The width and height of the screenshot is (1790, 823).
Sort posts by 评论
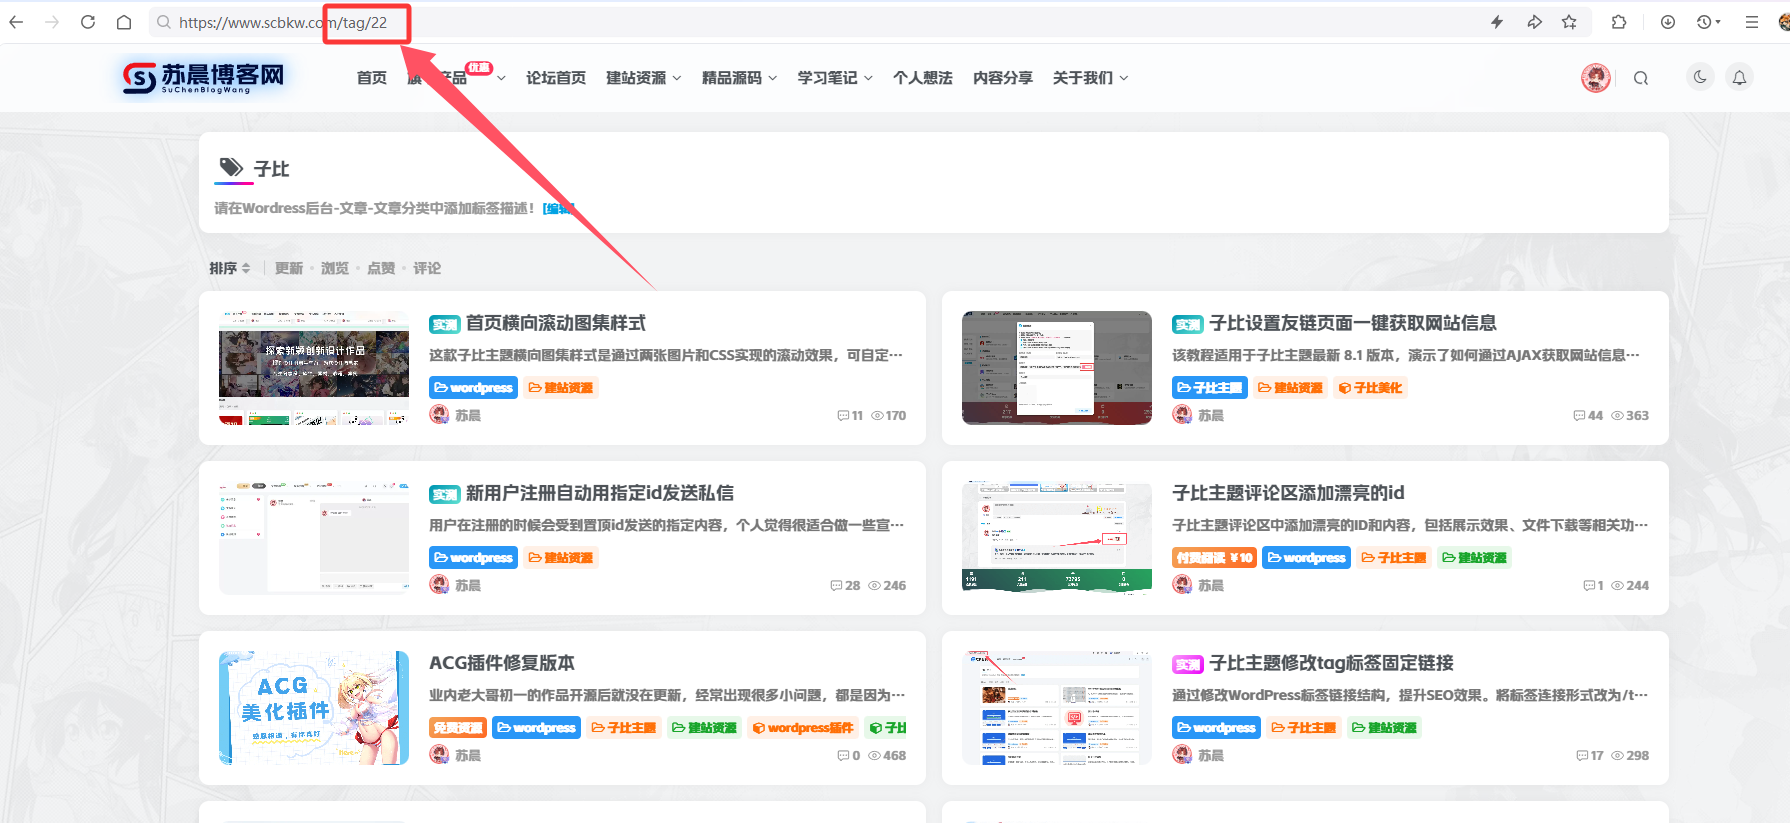[x=427, y=268]
